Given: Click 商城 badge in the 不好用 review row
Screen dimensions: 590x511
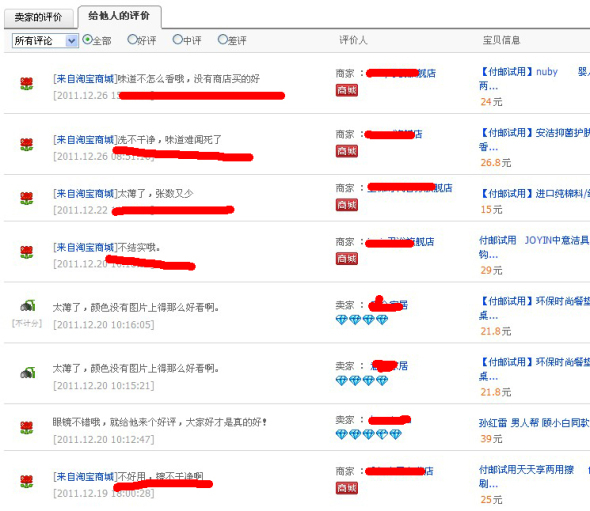Looking at the screenshot, I should pos(347,488).
